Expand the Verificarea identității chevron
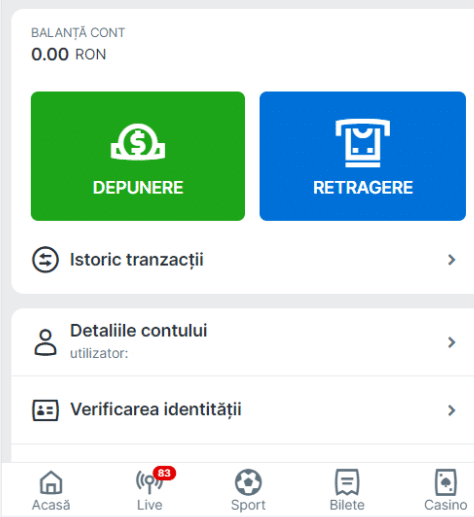Viewport: 474px width, 517px height. click(x=451, y=410)
